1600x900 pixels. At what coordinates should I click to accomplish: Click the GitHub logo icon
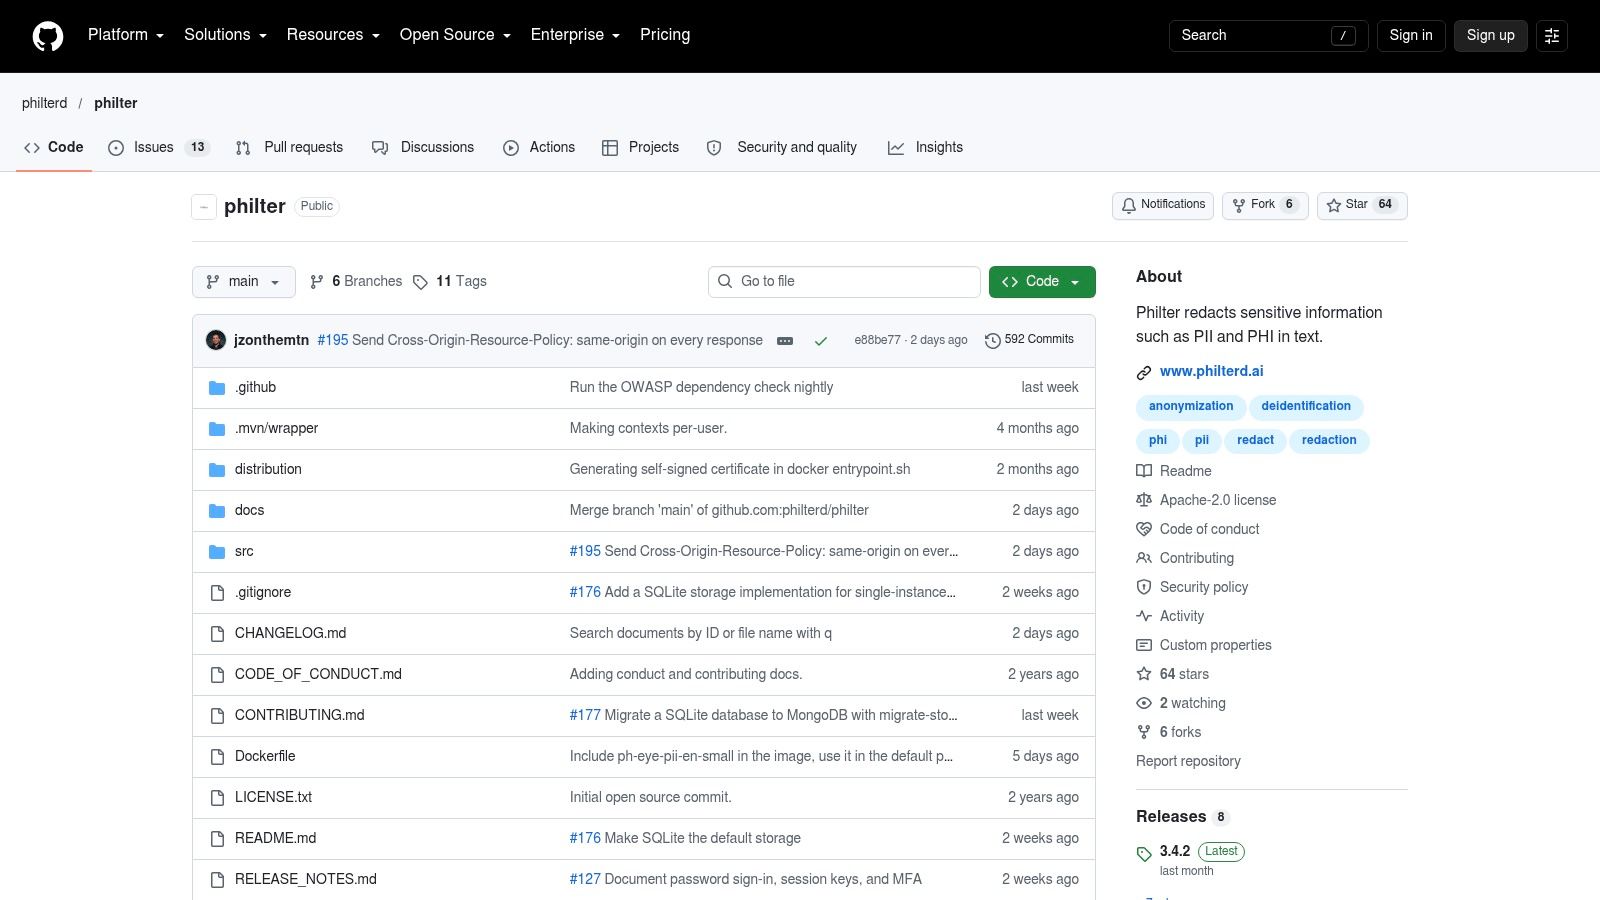(x=48, y=36)
